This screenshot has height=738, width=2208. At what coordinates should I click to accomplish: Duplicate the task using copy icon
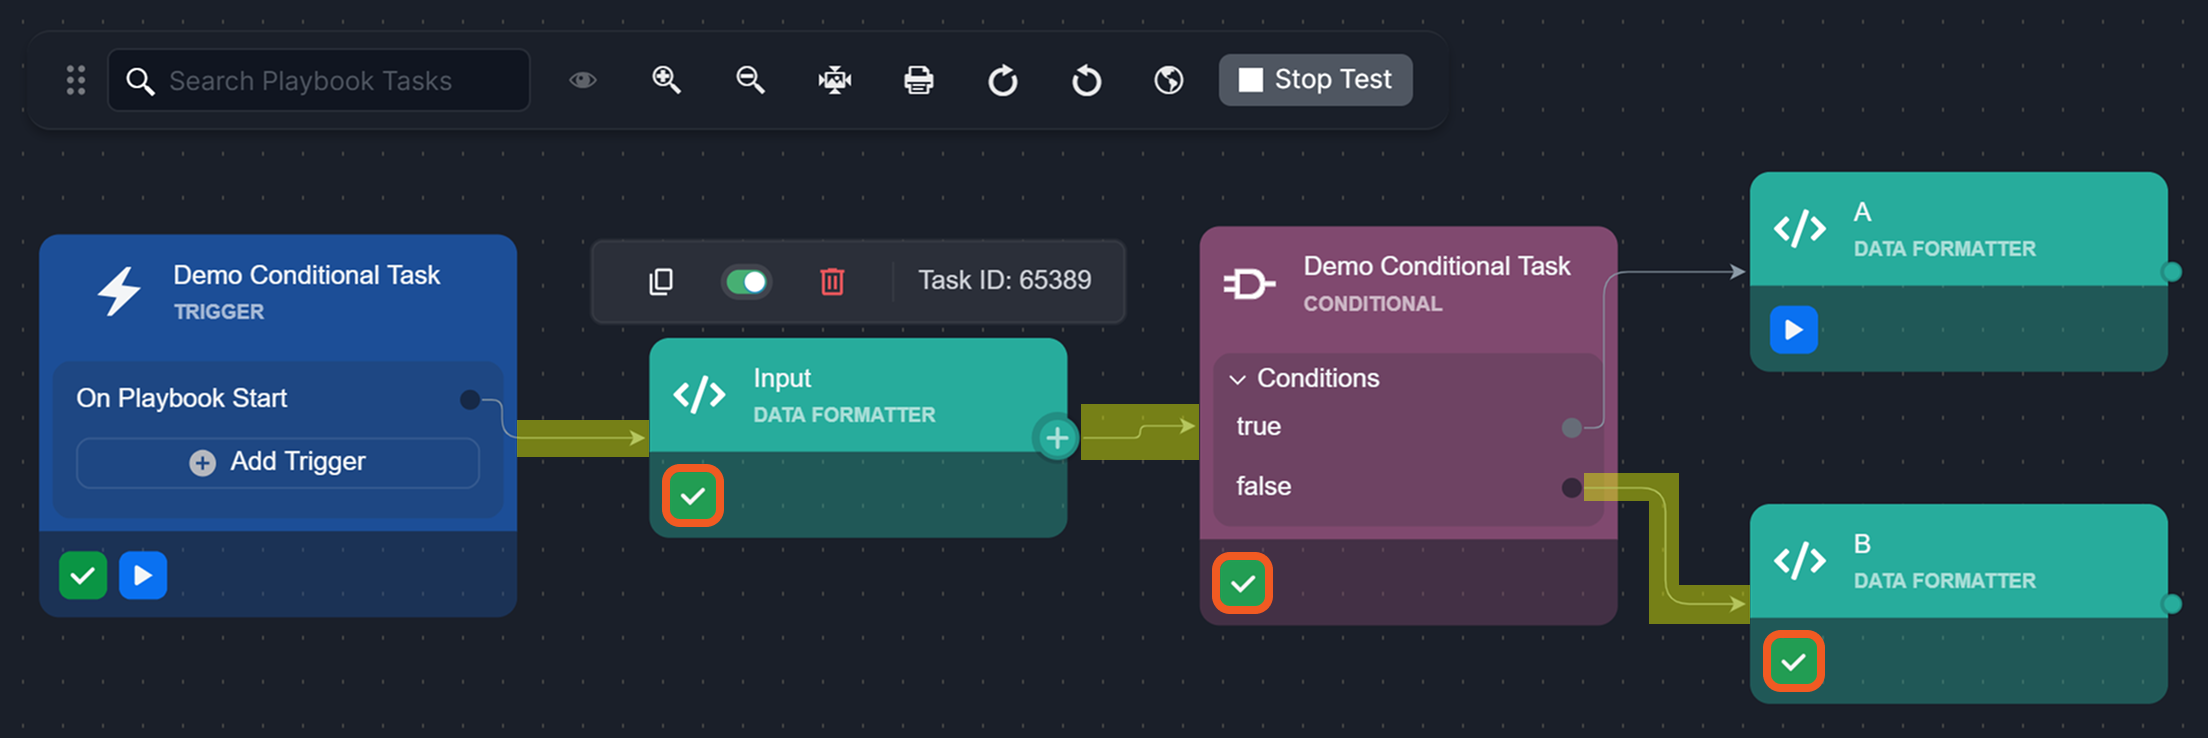[661, 282]
